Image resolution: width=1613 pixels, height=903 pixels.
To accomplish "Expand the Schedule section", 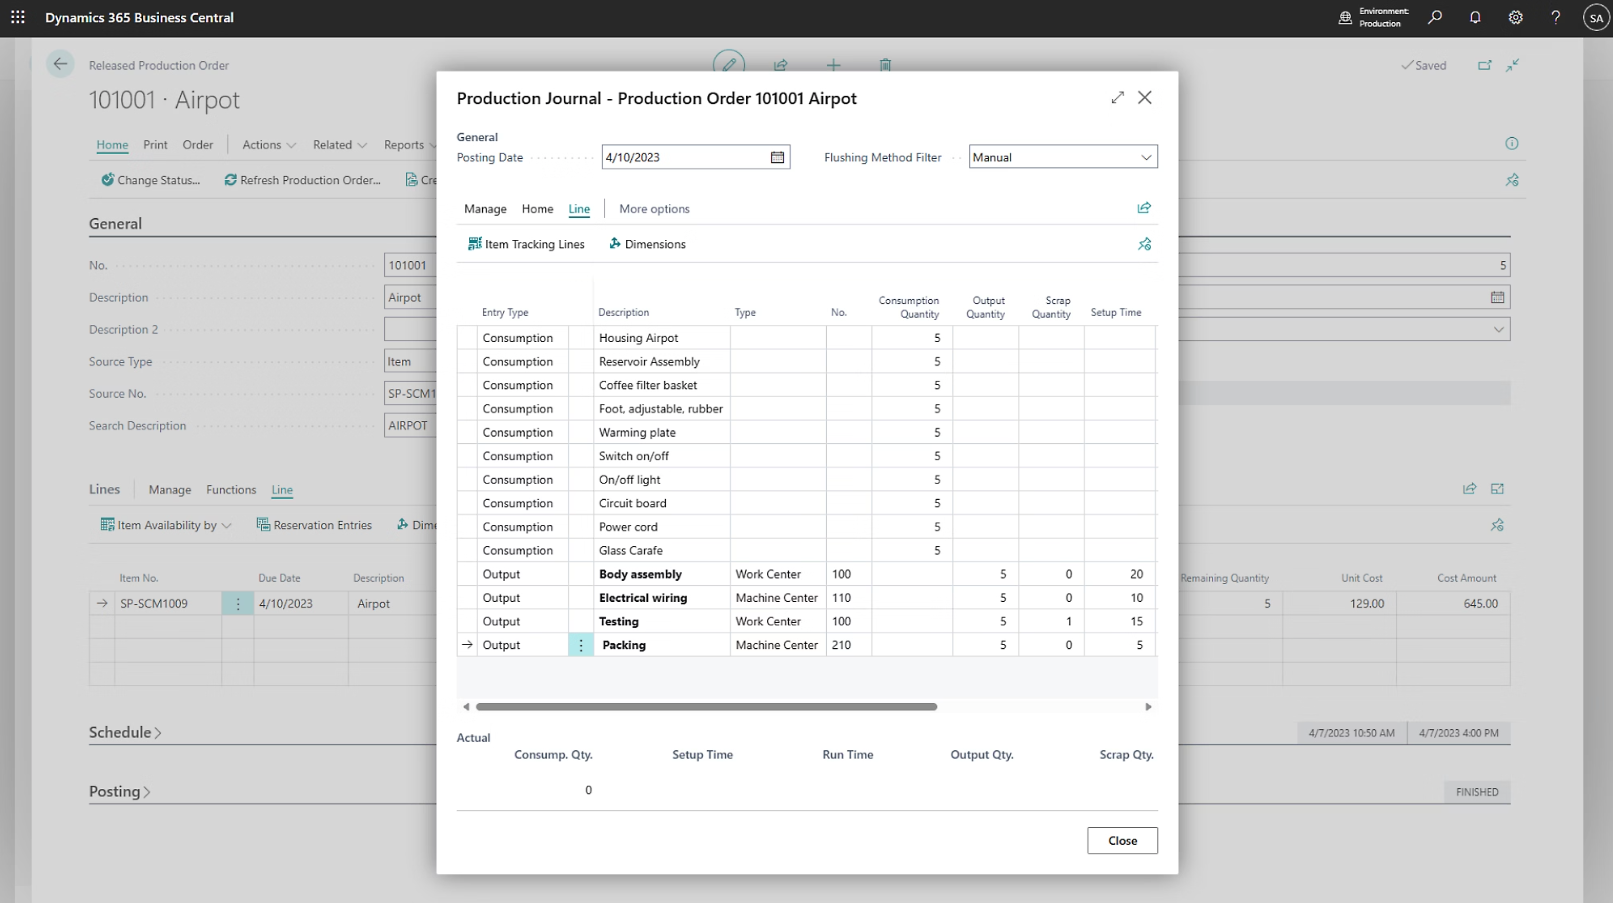I will 125,732.
